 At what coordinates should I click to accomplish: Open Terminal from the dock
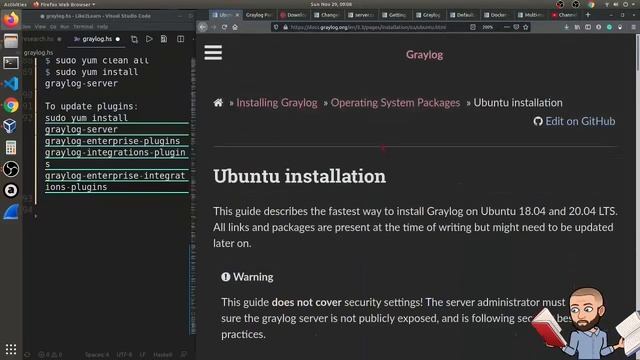pyautogui.click(x=11, y=62)
